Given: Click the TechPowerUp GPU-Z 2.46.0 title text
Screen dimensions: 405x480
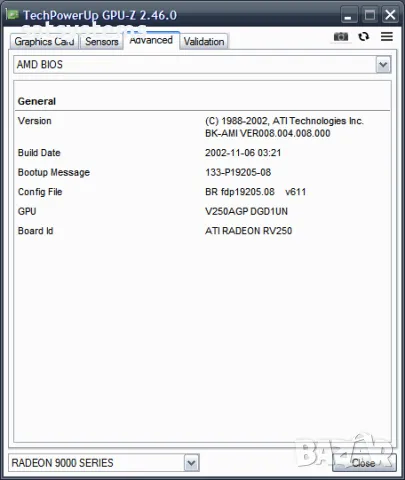Looking at the screenshot, I should pyautogui.click(x=100, y=15).
